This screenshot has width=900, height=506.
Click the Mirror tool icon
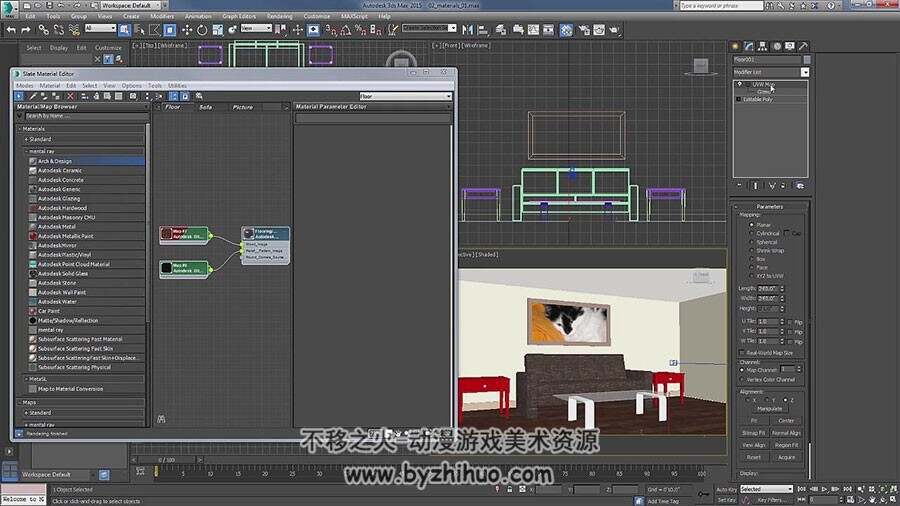click(468, 30)
